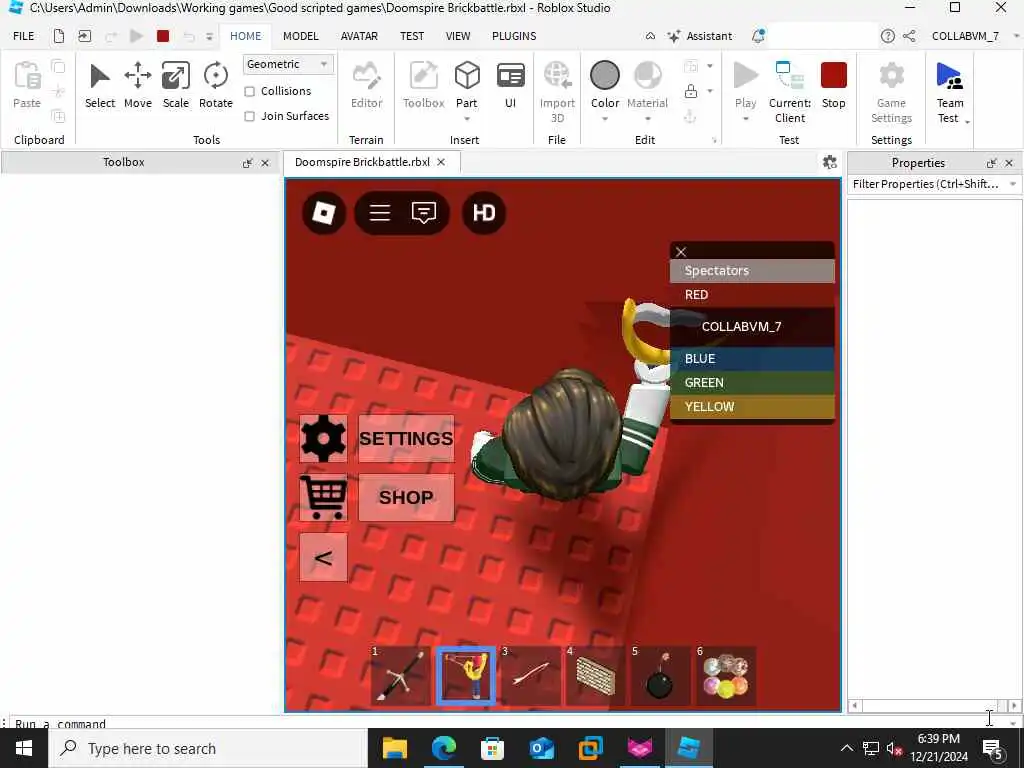Click the shopping cart icon
Screen dimensions: 1024x768
[323, 498]
